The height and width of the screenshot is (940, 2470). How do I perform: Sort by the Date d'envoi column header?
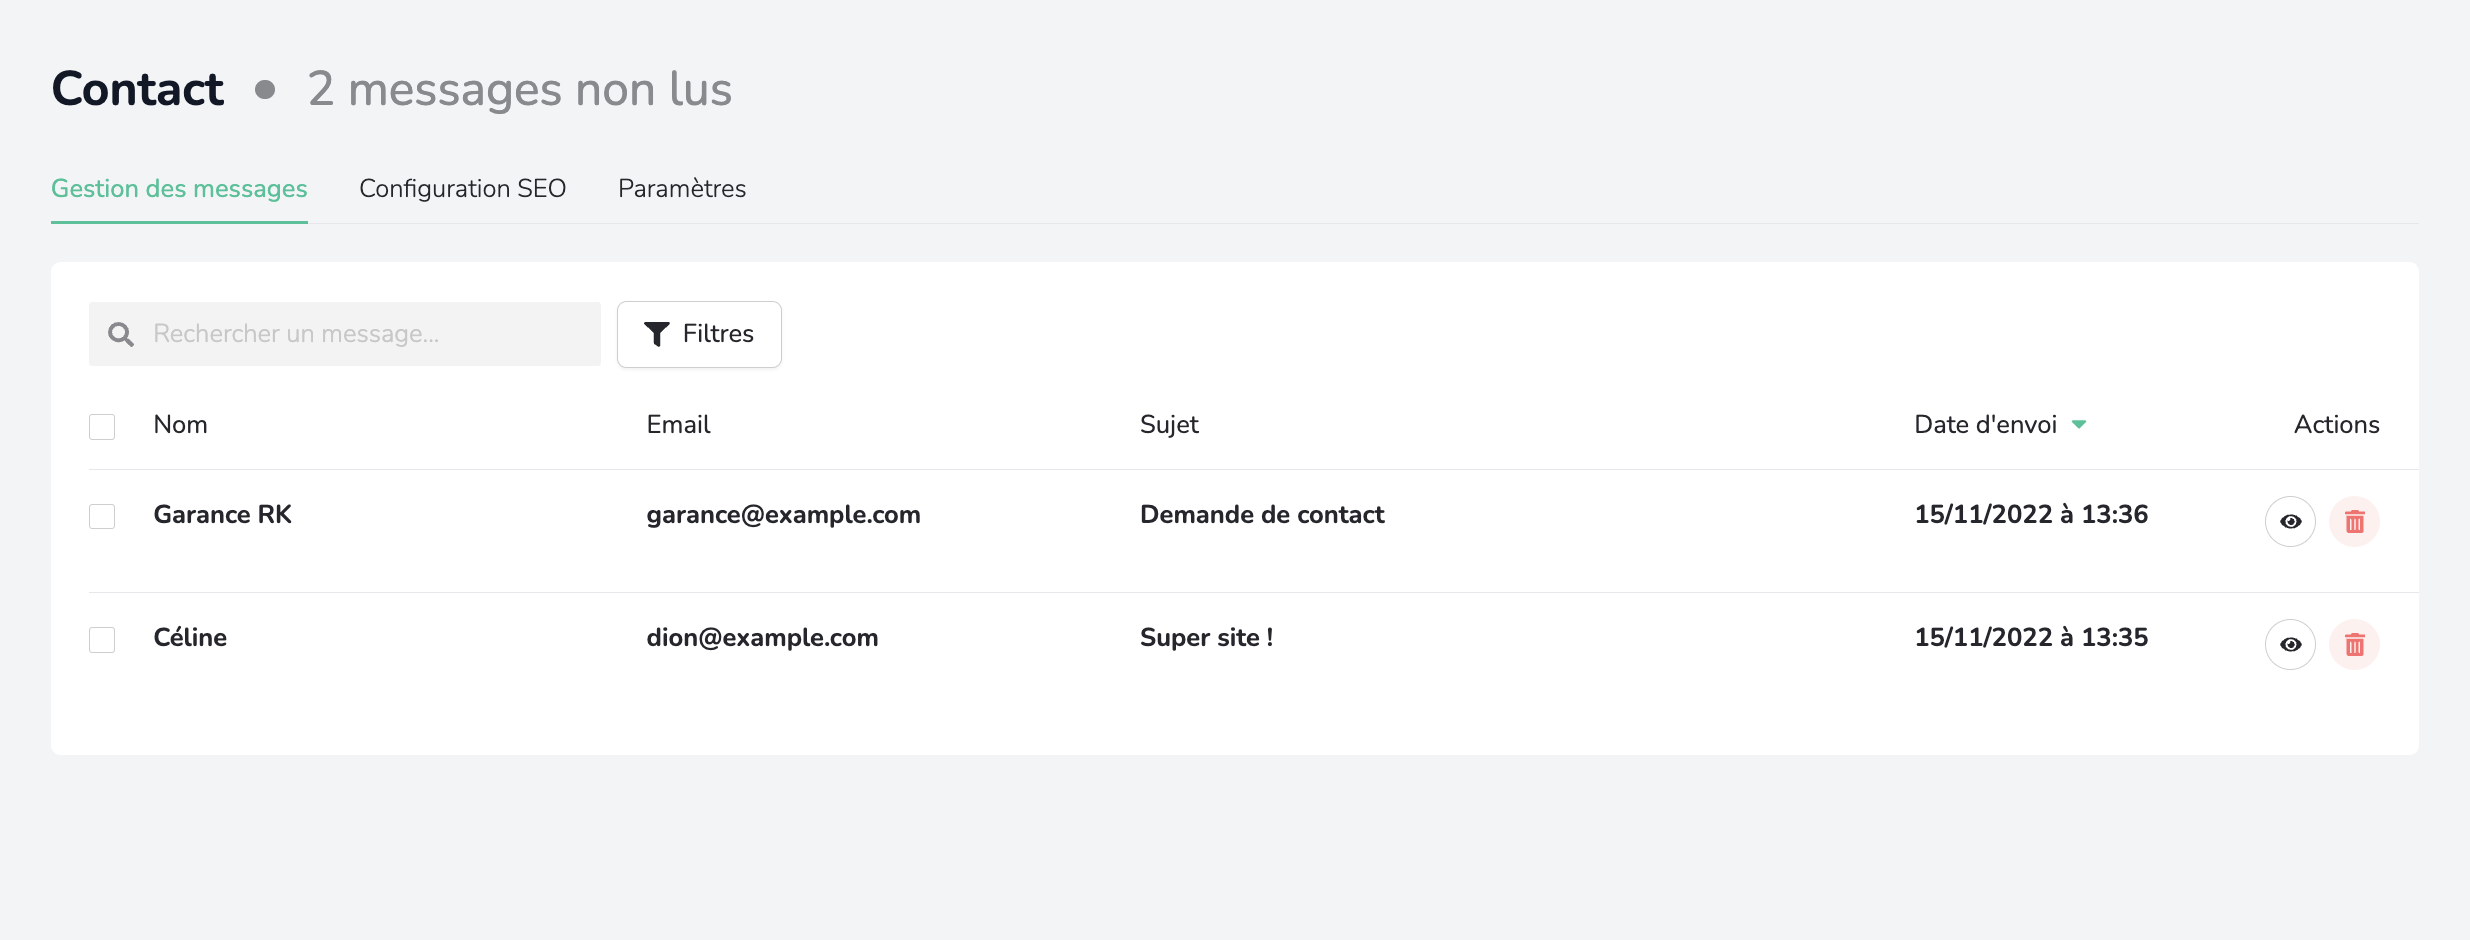click(1985, 425)
